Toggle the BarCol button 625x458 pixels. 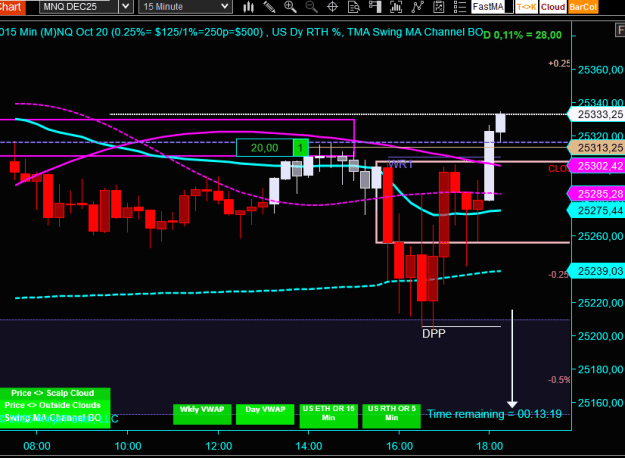(583, 7)
